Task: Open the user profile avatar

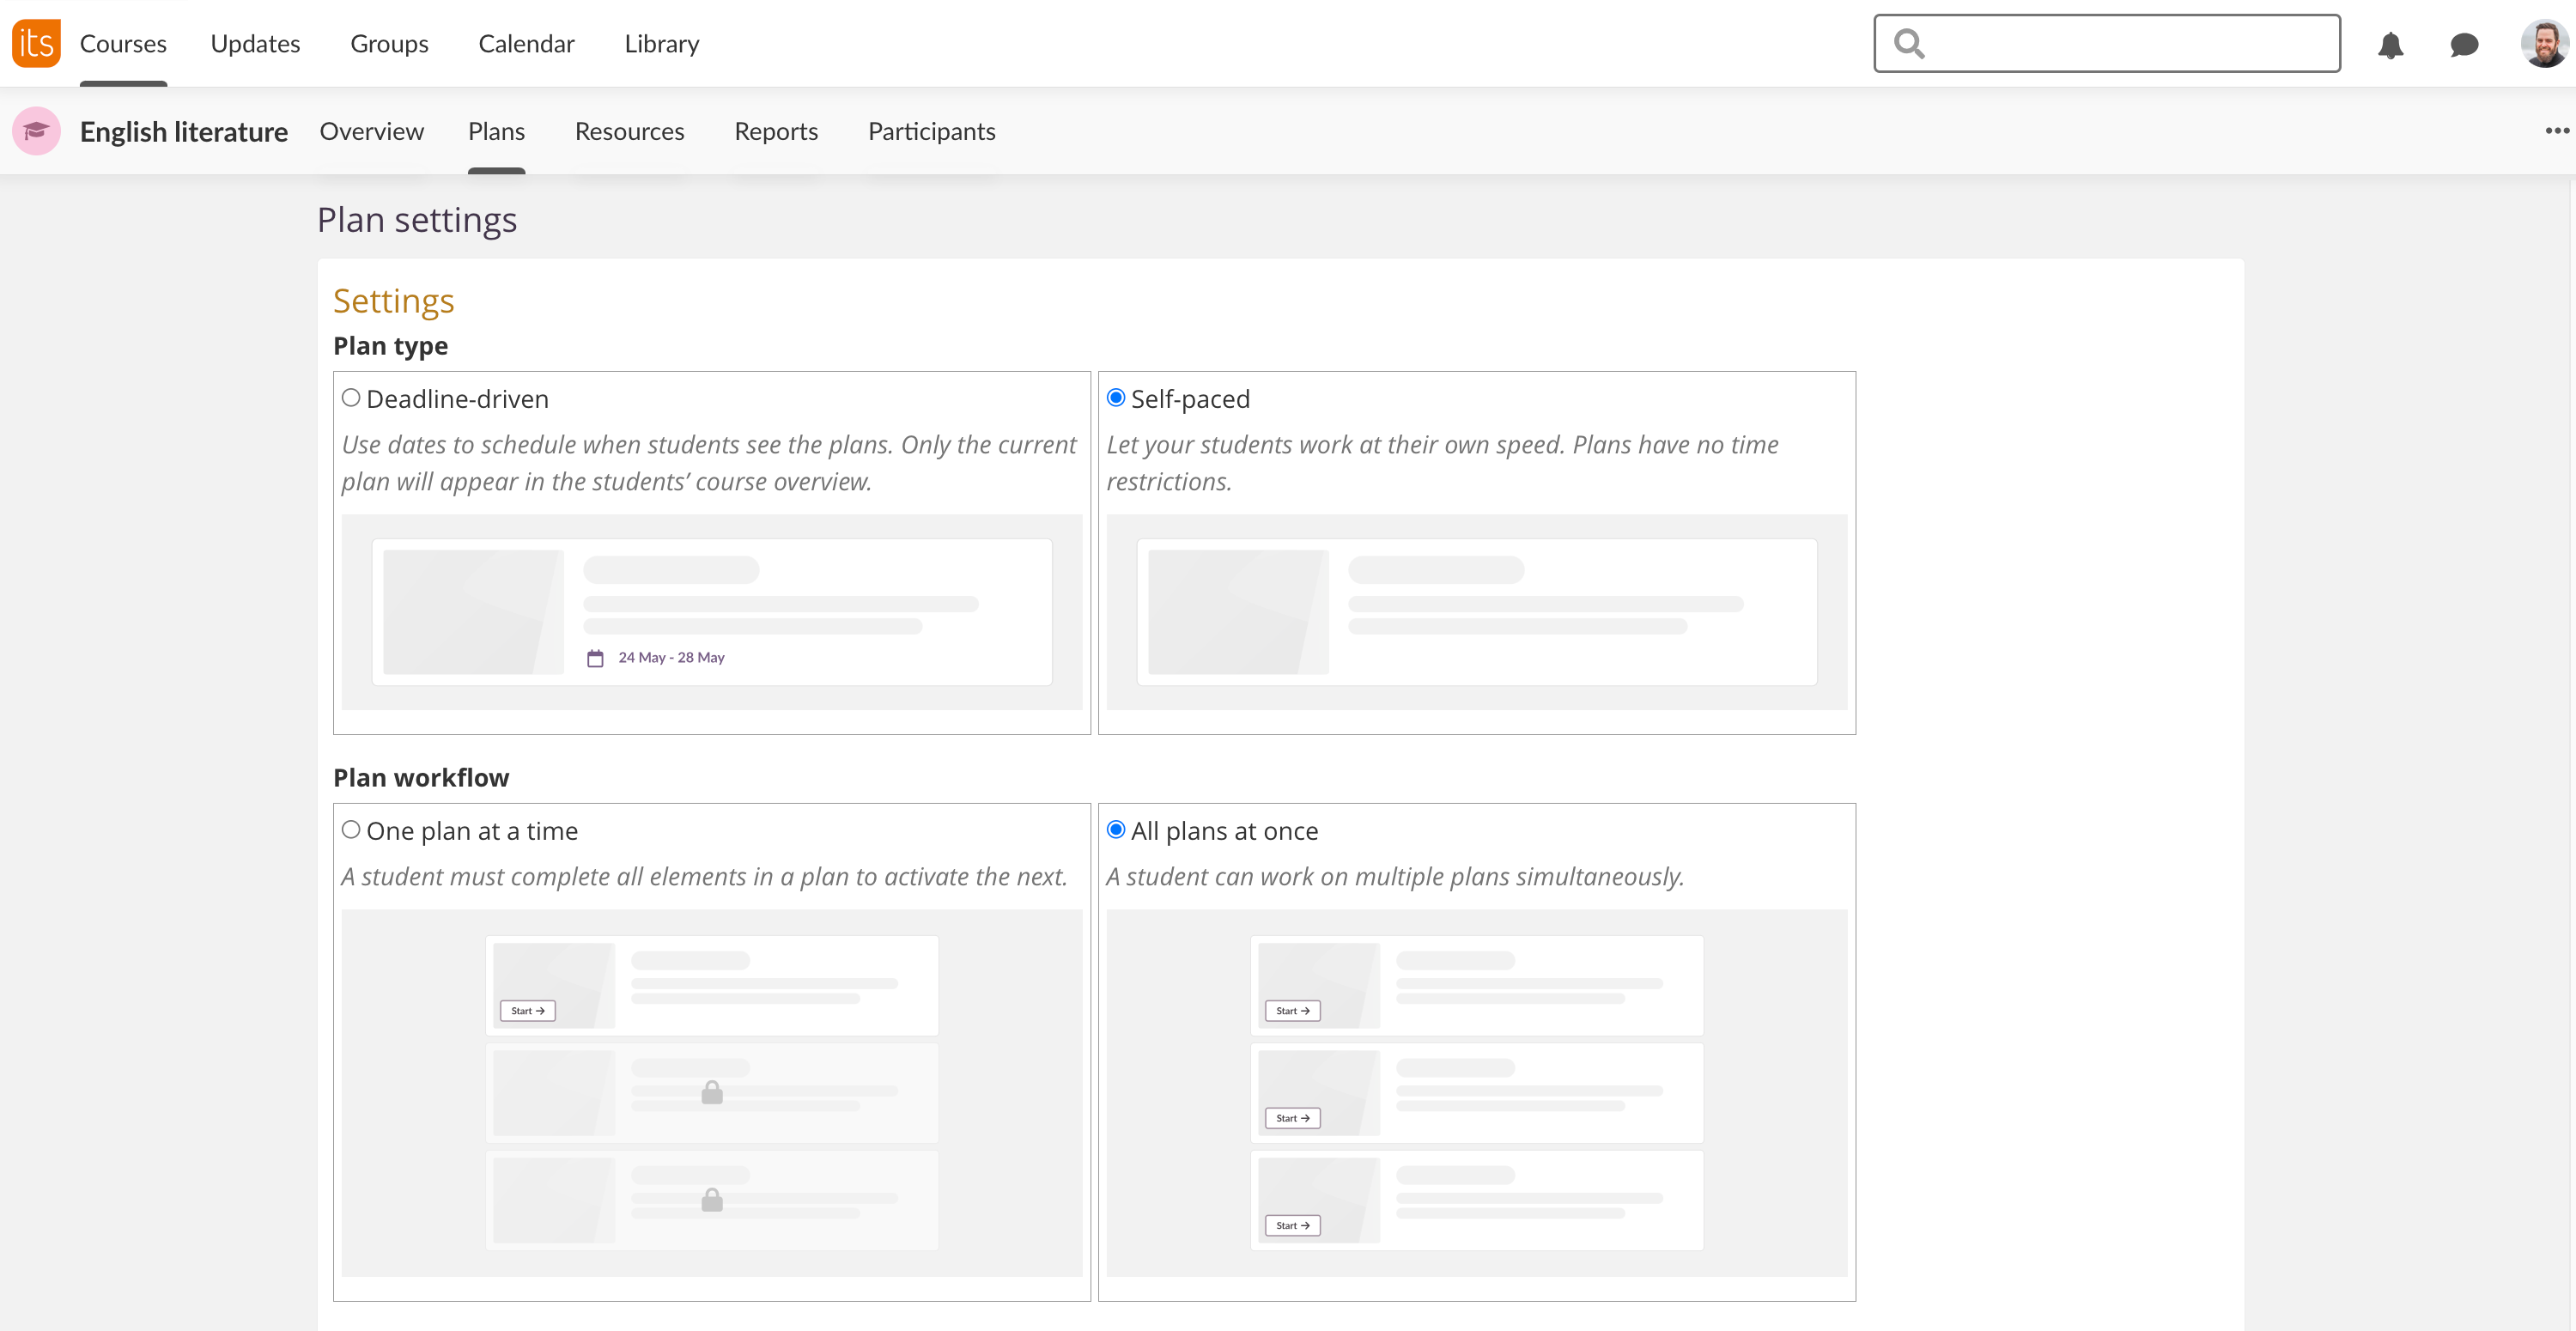Action: (x=2544, y=44)
